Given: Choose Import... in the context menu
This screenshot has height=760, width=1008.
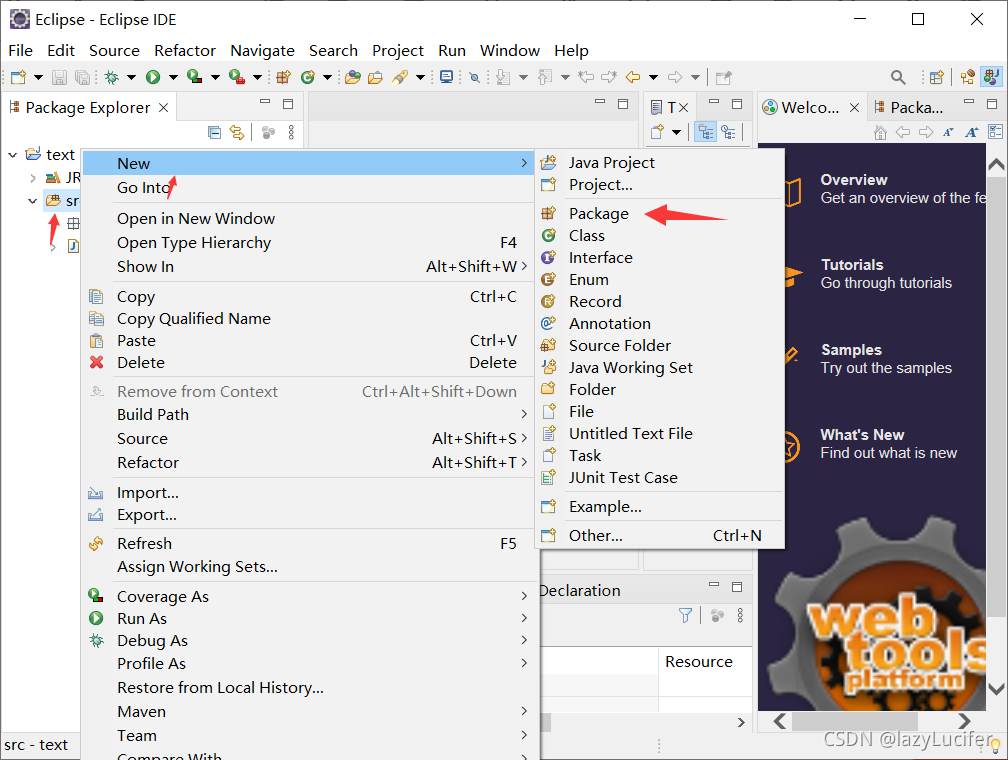Looking at the screenshot, I should [x=310, y=493].
